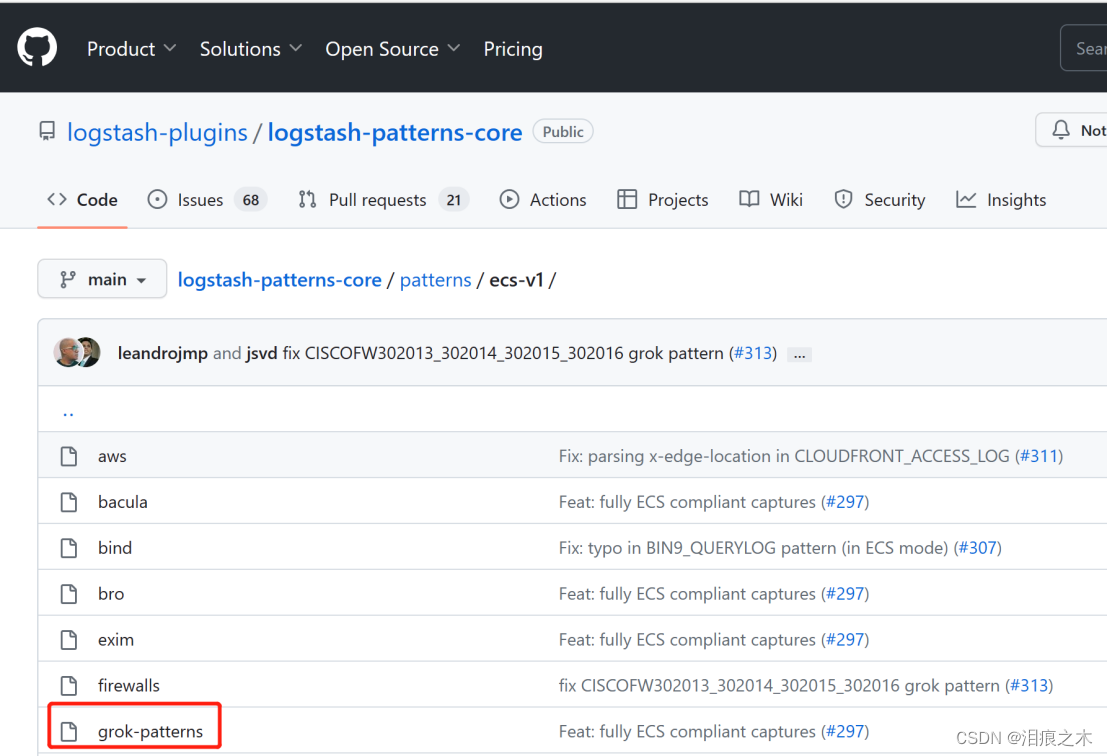Click the circular Issues icon
Screen dimensions: 1108x756
(x=157, y=200)
